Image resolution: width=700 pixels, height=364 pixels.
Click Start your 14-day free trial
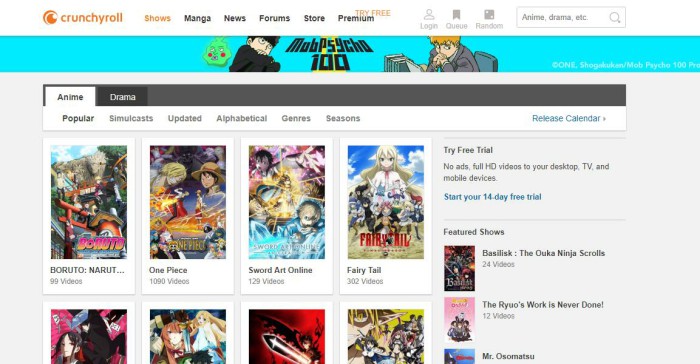click(x=492, y=197)
